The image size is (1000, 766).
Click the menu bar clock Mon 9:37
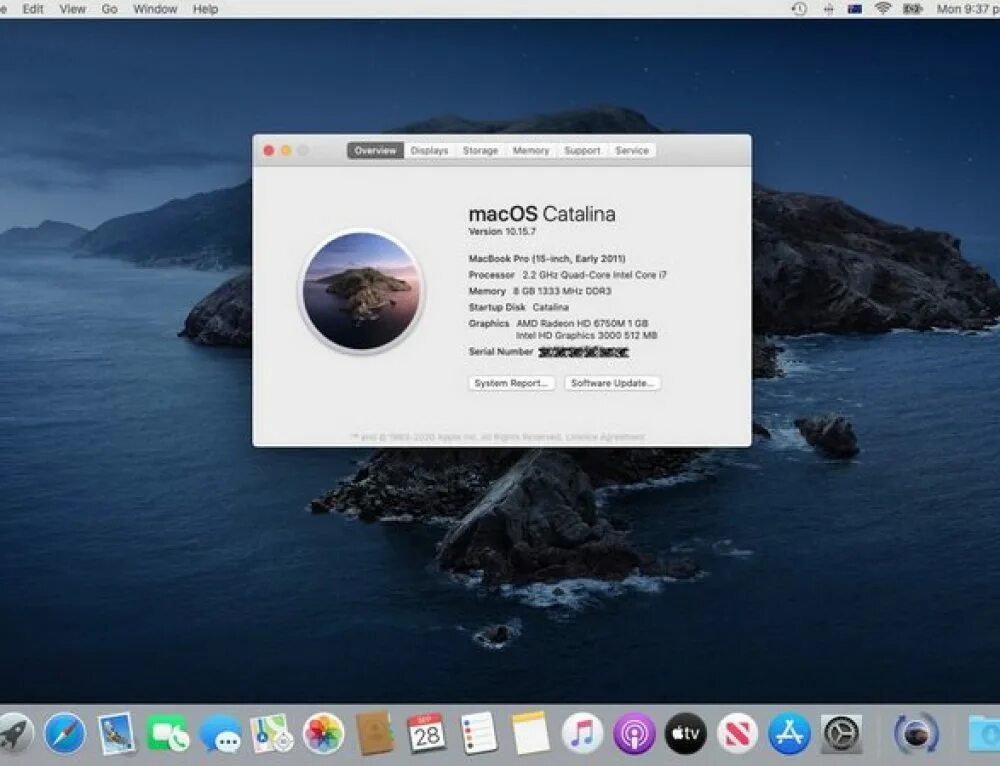click(967, 9)
